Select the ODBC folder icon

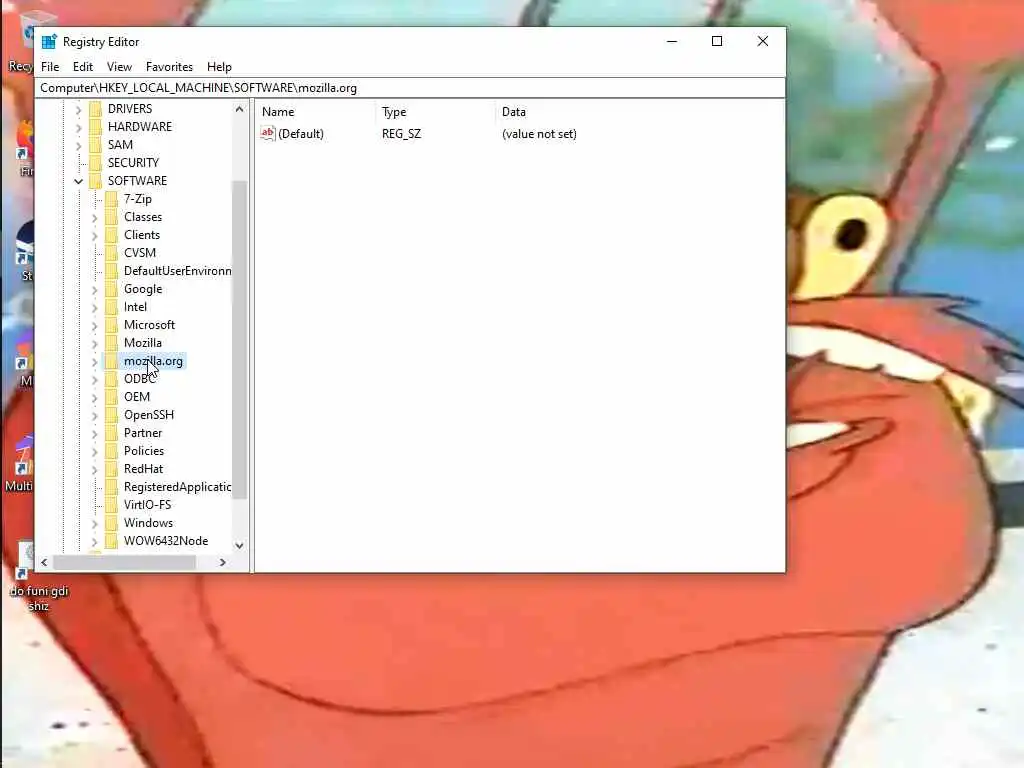click(x=112, y=379)
